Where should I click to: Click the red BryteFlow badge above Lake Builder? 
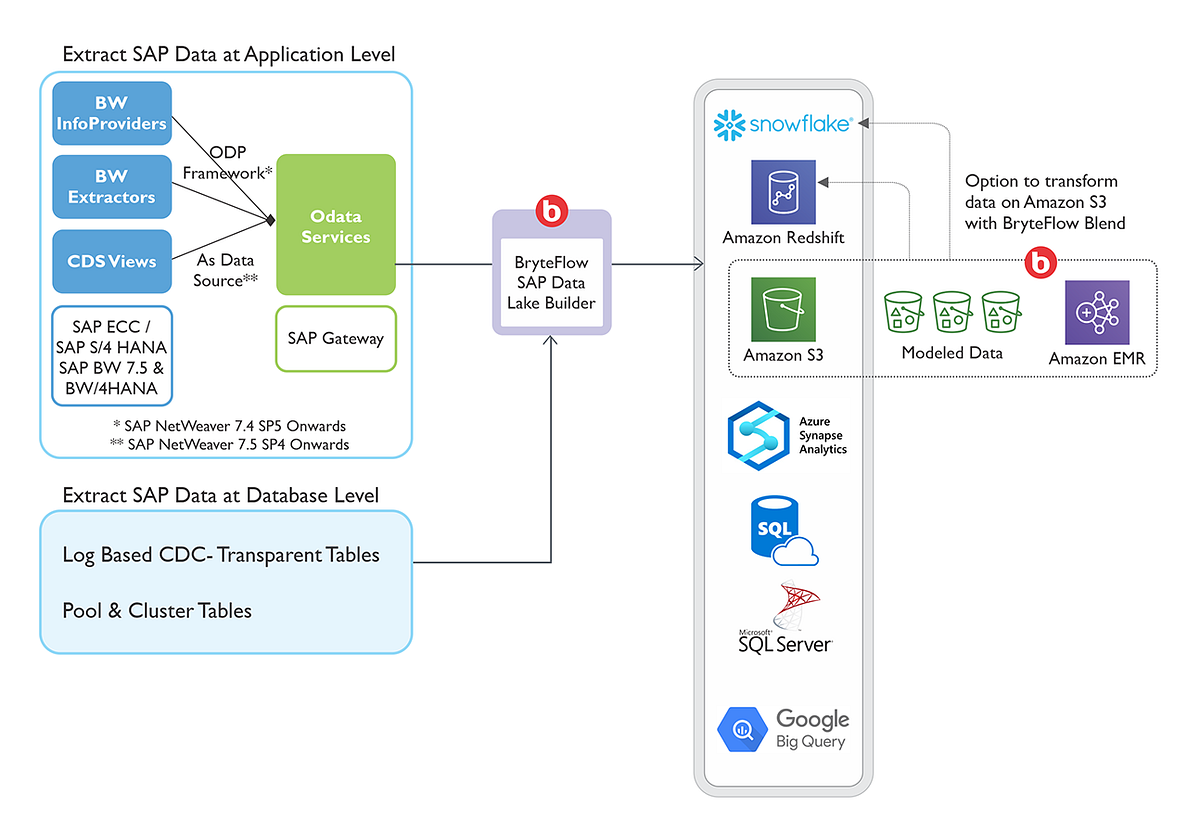click(x=551, y=210)
